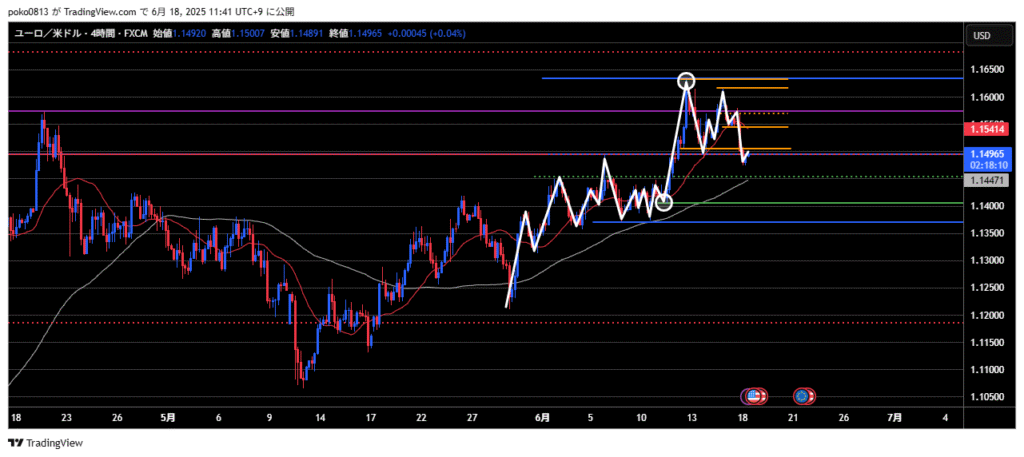Image resolution: width=1024 pixels, height=457 pixels.
Task: Click the 6月 marker on time axis
Action: point(541,417)
